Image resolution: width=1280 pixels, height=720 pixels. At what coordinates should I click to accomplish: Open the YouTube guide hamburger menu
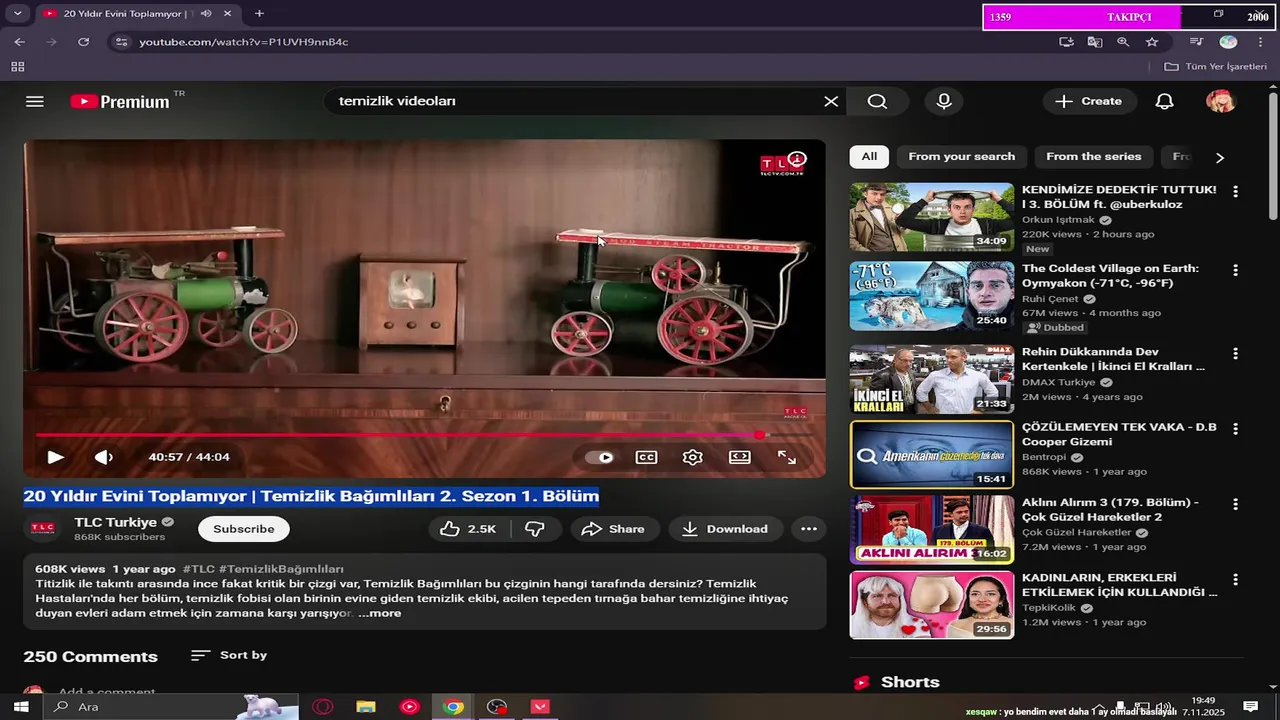(35, 101)
